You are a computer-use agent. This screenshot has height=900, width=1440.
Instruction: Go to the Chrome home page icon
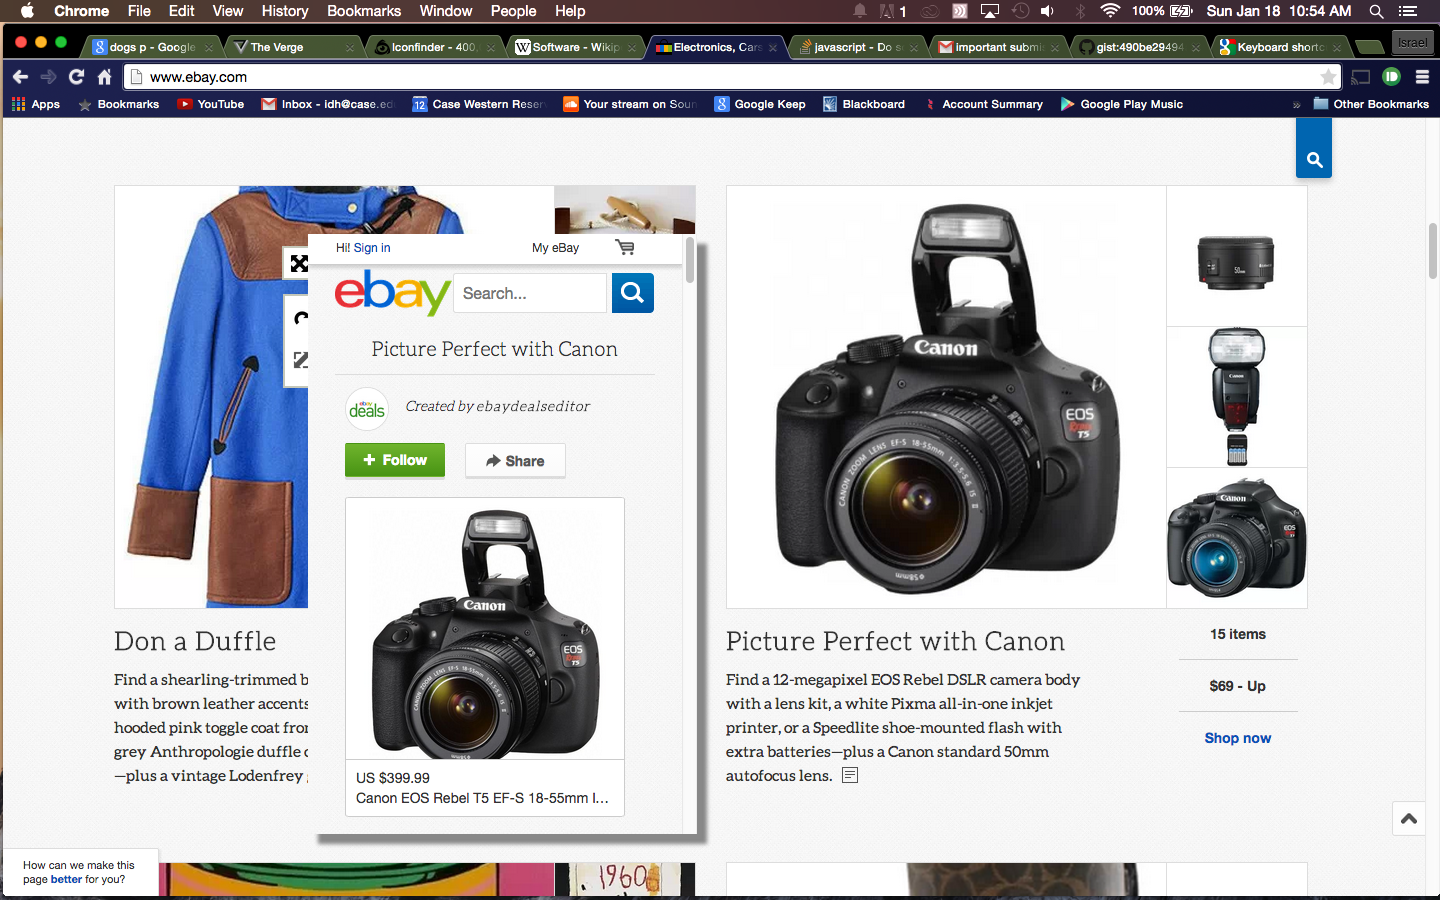(x=104, y=77)
